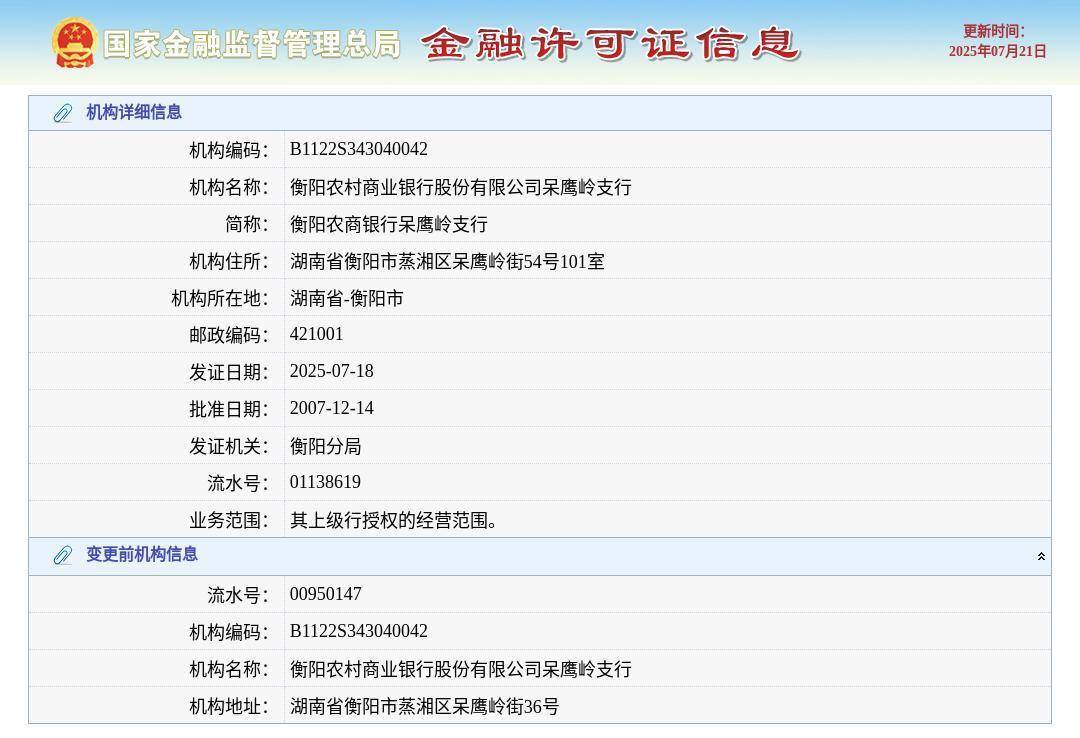Screen dimensions: 1080x738
Task: Select the postal code 421001
Action: (317, 334)
